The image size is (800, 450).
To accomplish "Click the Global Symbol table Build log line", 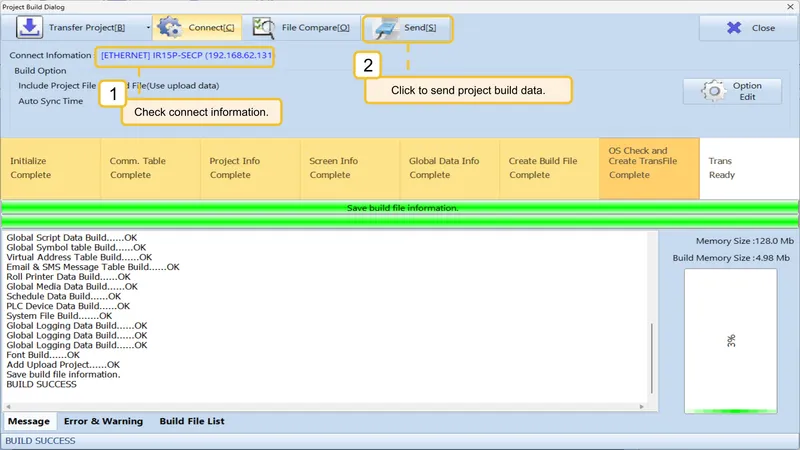I will click(x=76, y=247).
